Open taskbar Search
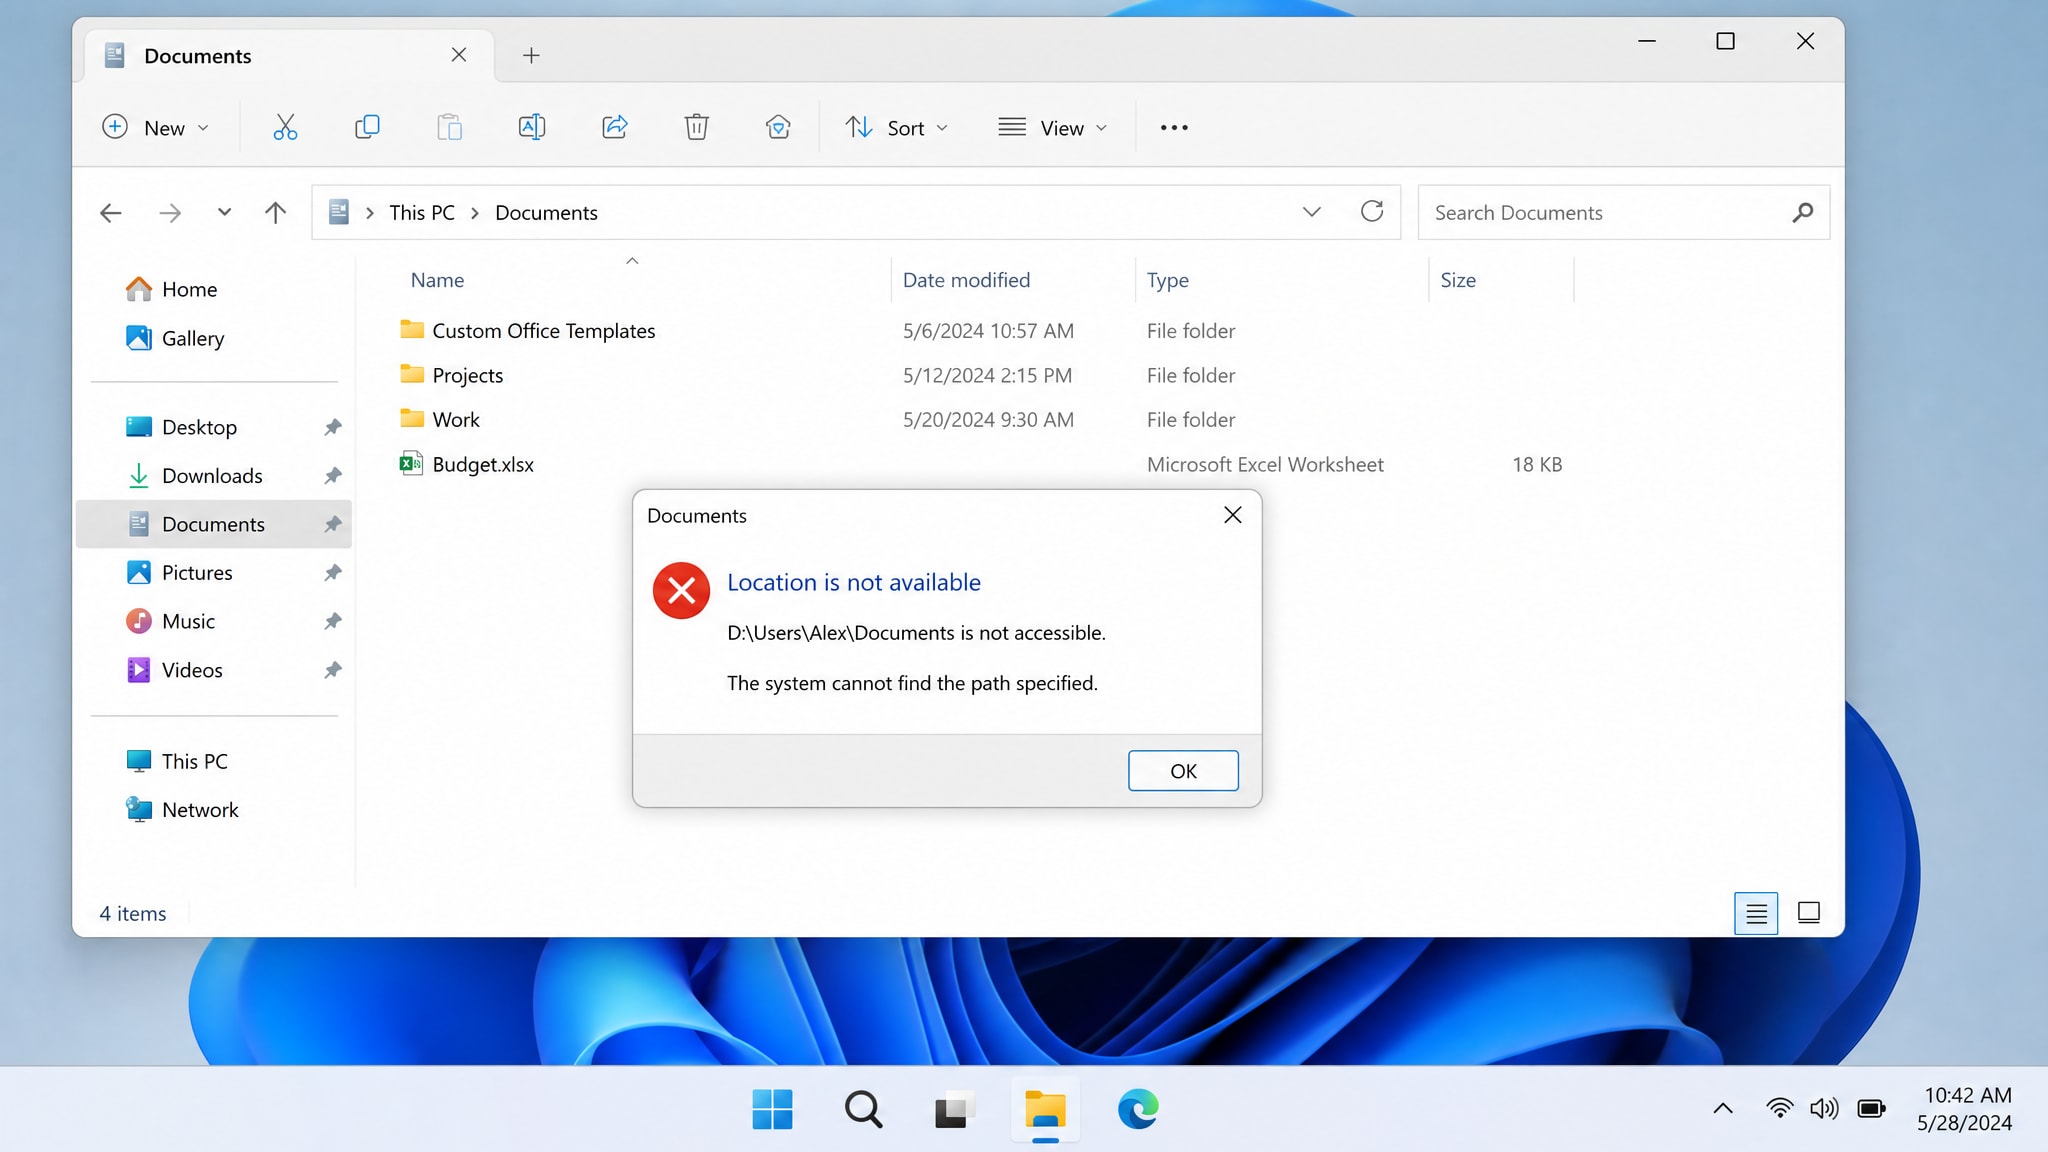 tap(863, 1109)
